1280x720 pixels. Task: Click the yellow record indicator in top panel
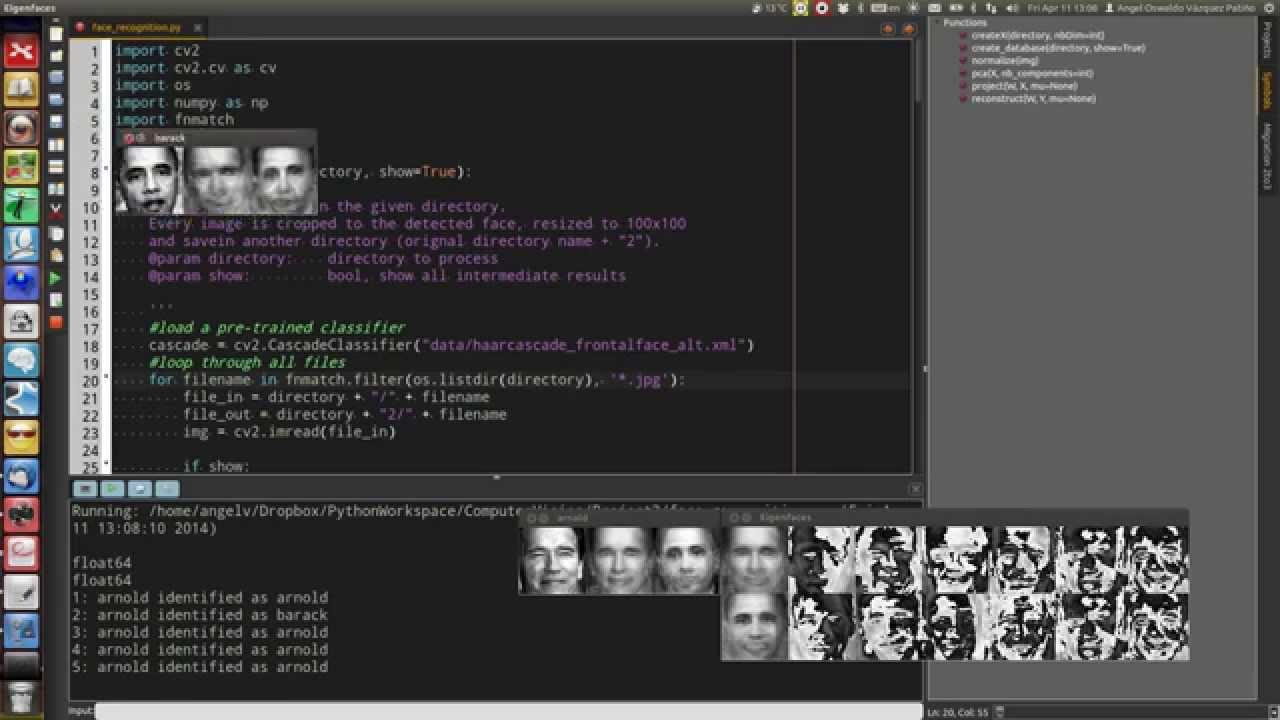801,8
